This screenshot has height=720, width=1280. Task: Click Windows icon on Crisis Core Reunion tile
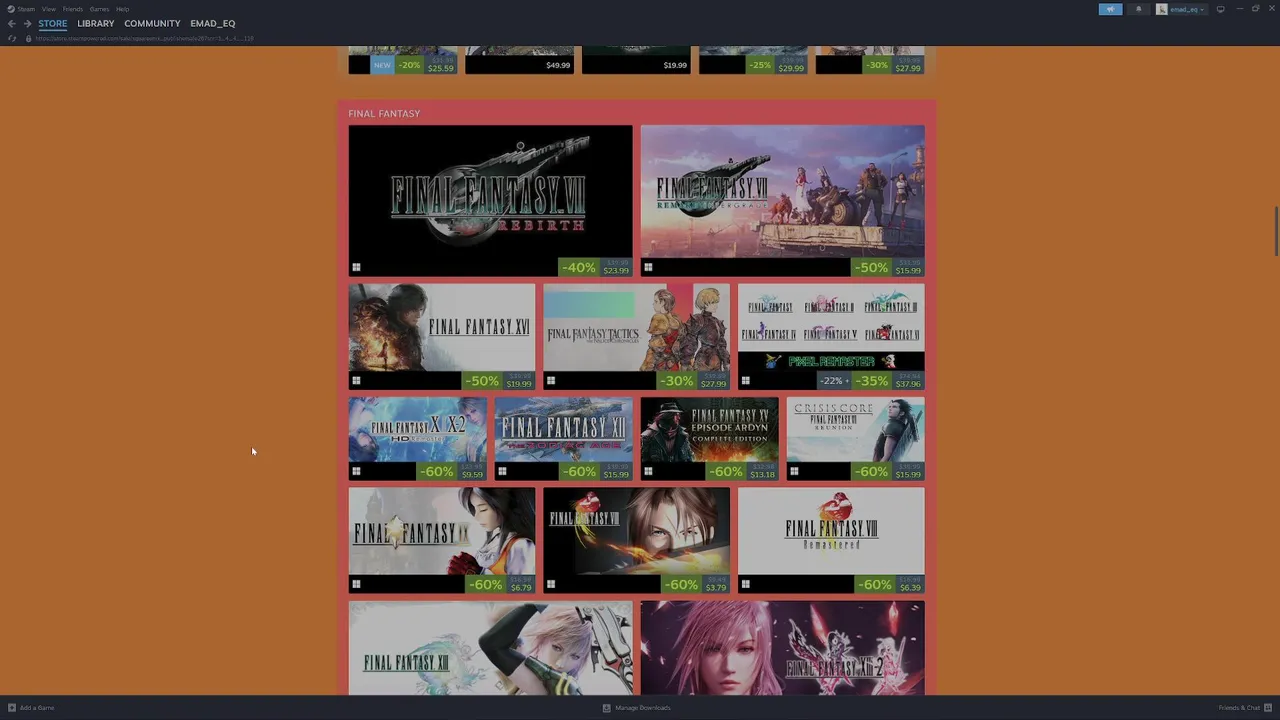(794, 471)
